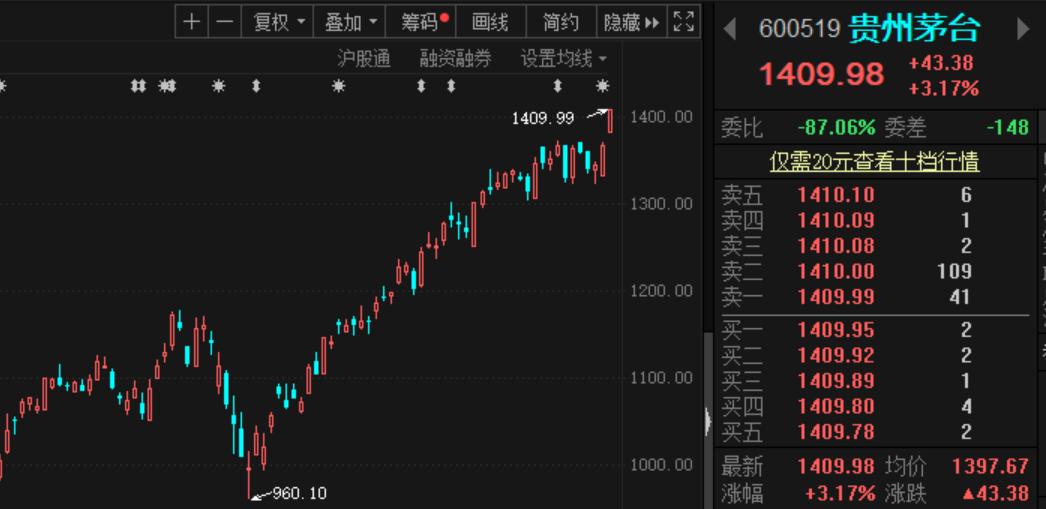Switch to 简约 simple view

coord(560,22)
